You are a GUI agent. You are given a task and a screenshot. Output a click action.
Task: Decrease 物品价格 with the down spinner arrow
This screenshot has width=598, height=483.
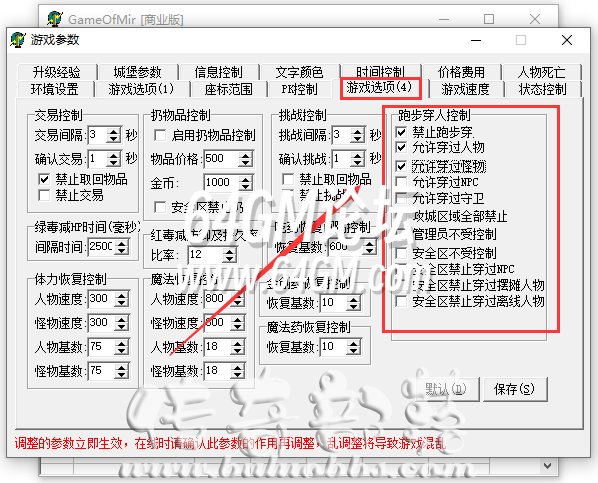point(246,163)
